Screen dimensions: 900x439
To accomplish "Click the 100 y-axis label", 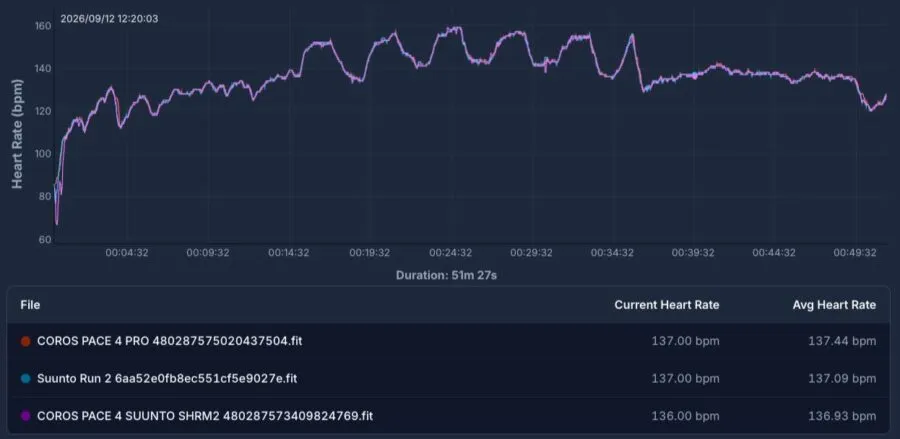I will tap(44, 154).
